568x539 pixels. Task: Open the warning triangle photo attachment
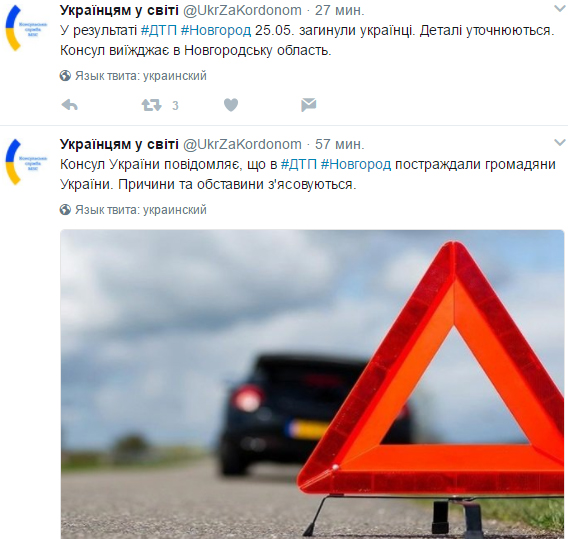click(312, 384)
